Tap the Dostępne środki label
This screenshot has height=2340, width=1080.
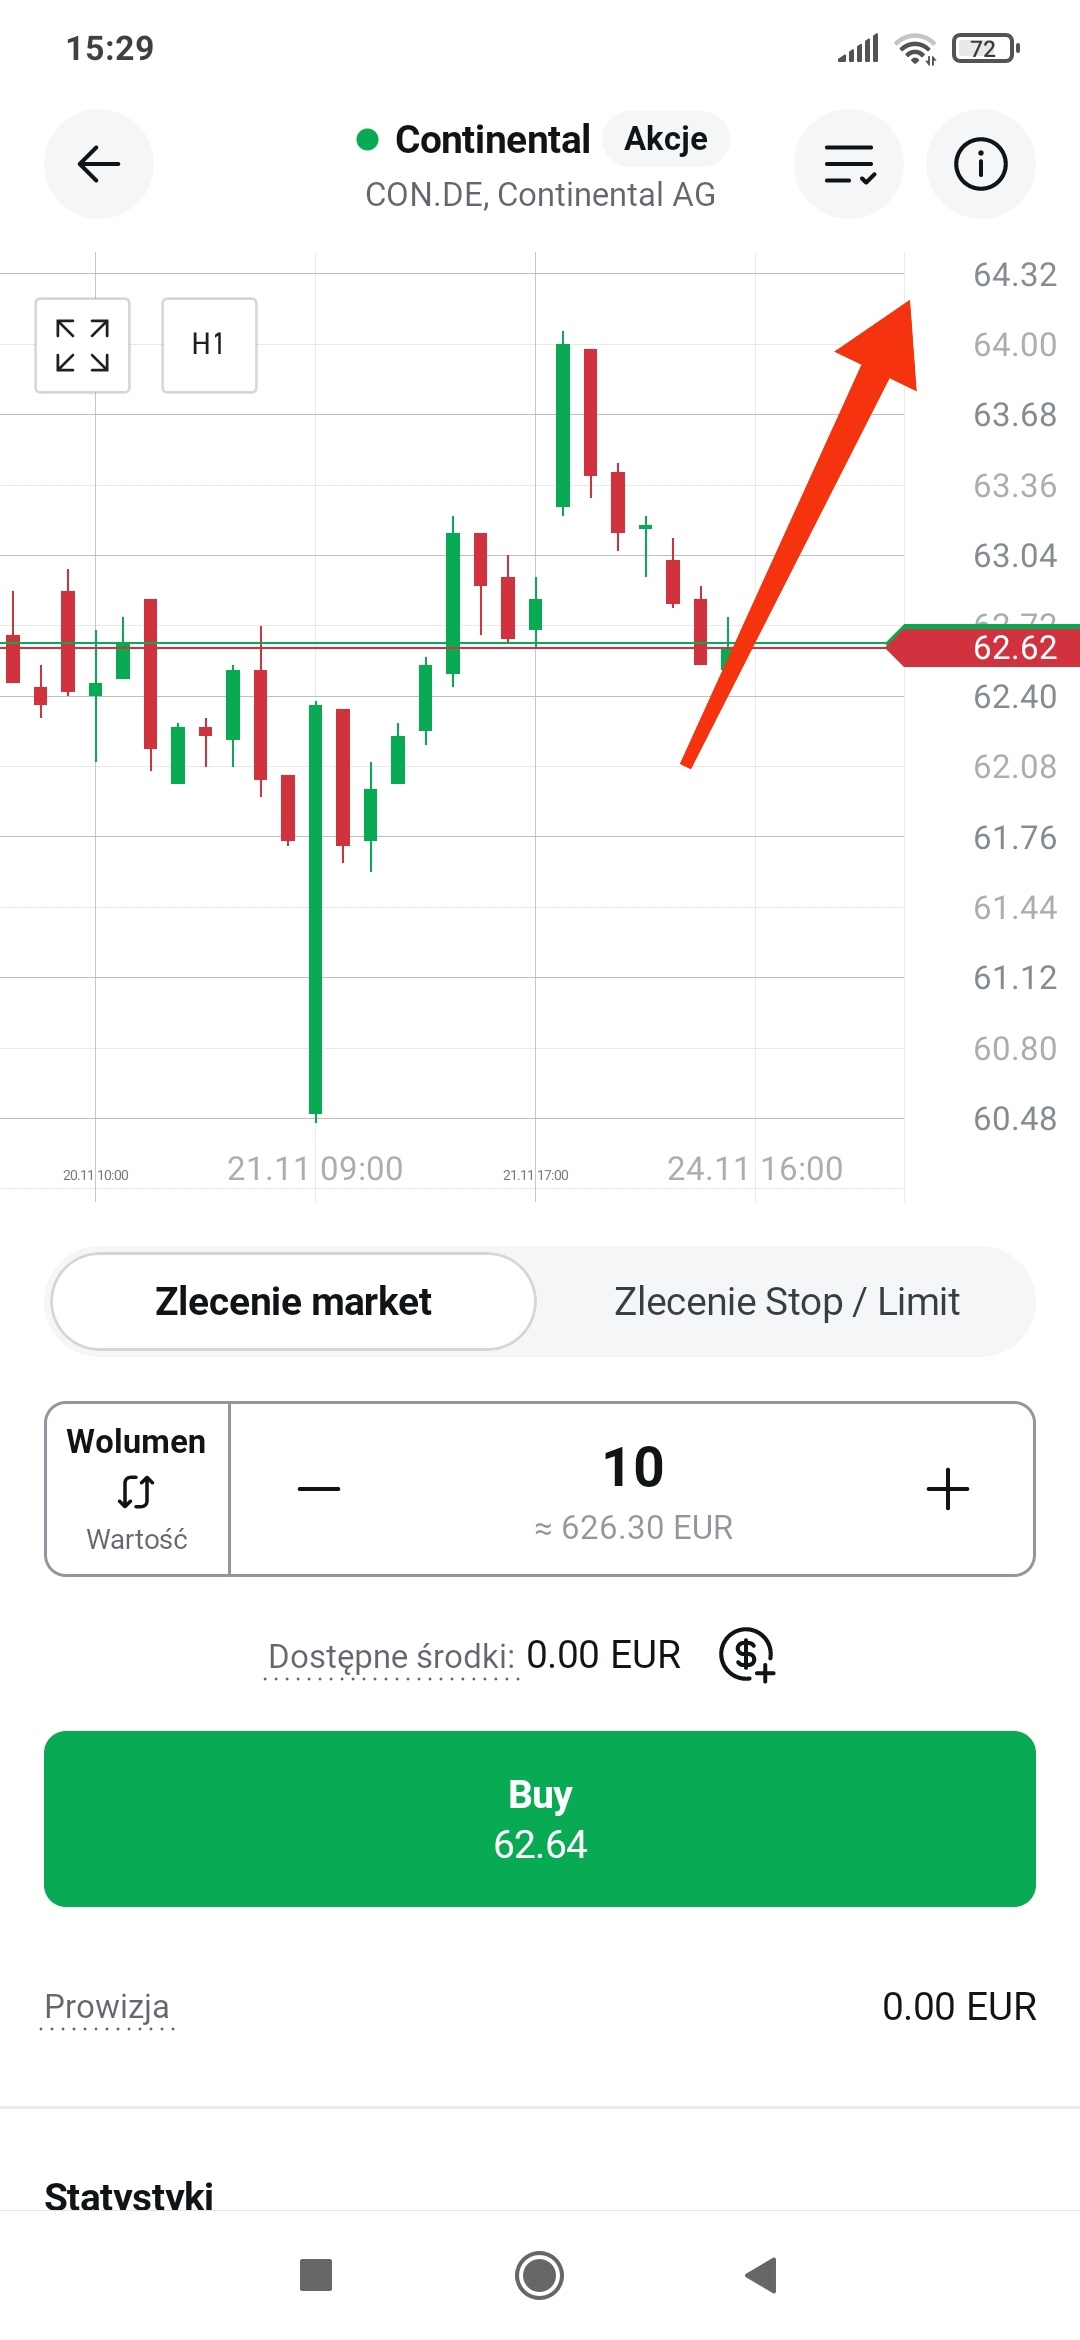[391, 1656]
